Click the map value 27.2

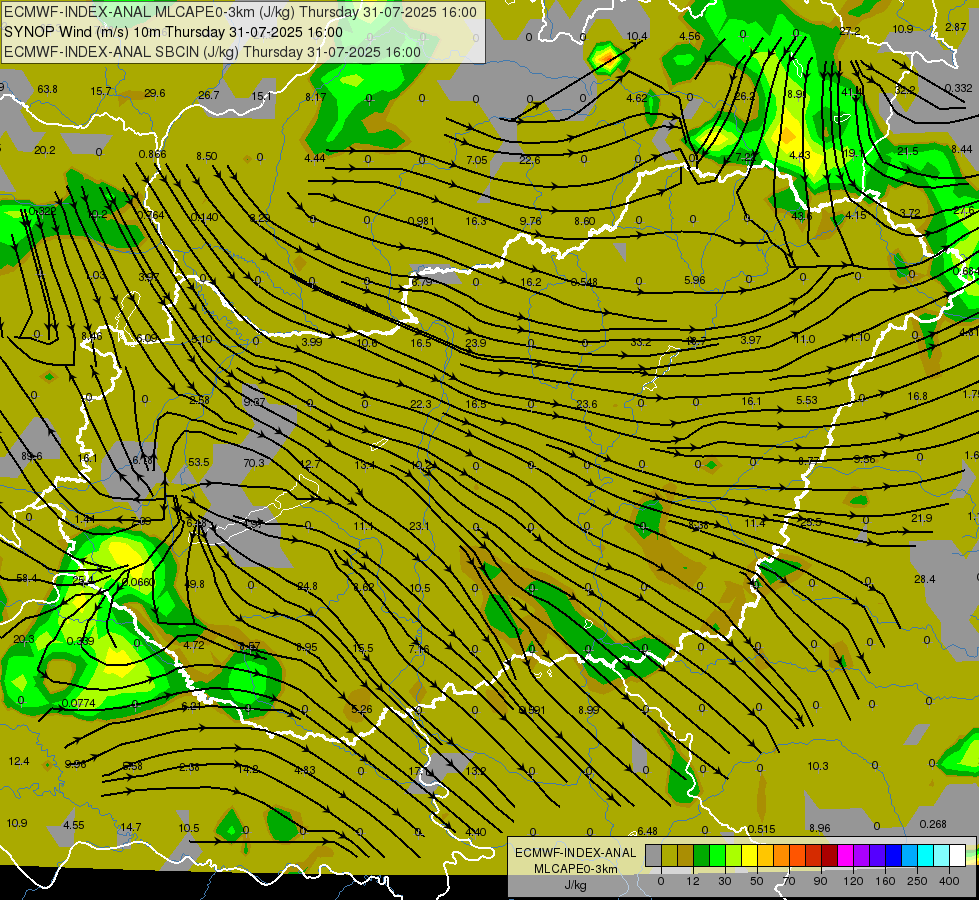[850, 31]
